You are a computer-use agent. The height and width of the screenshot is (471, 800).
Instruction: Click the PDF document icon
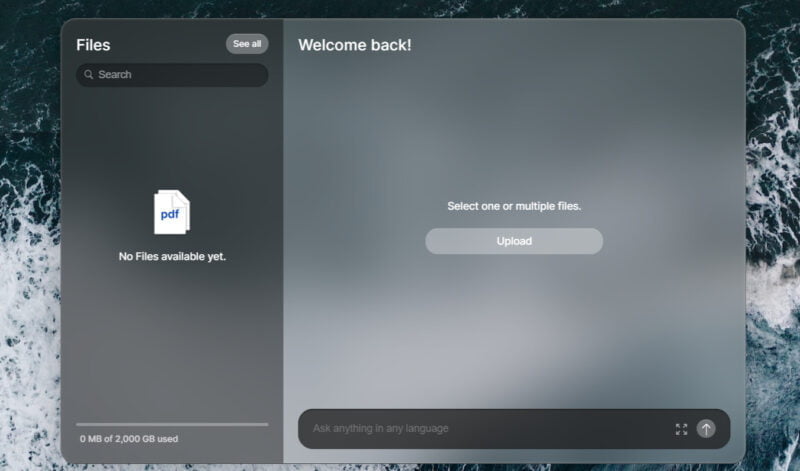tap(171, 212)
